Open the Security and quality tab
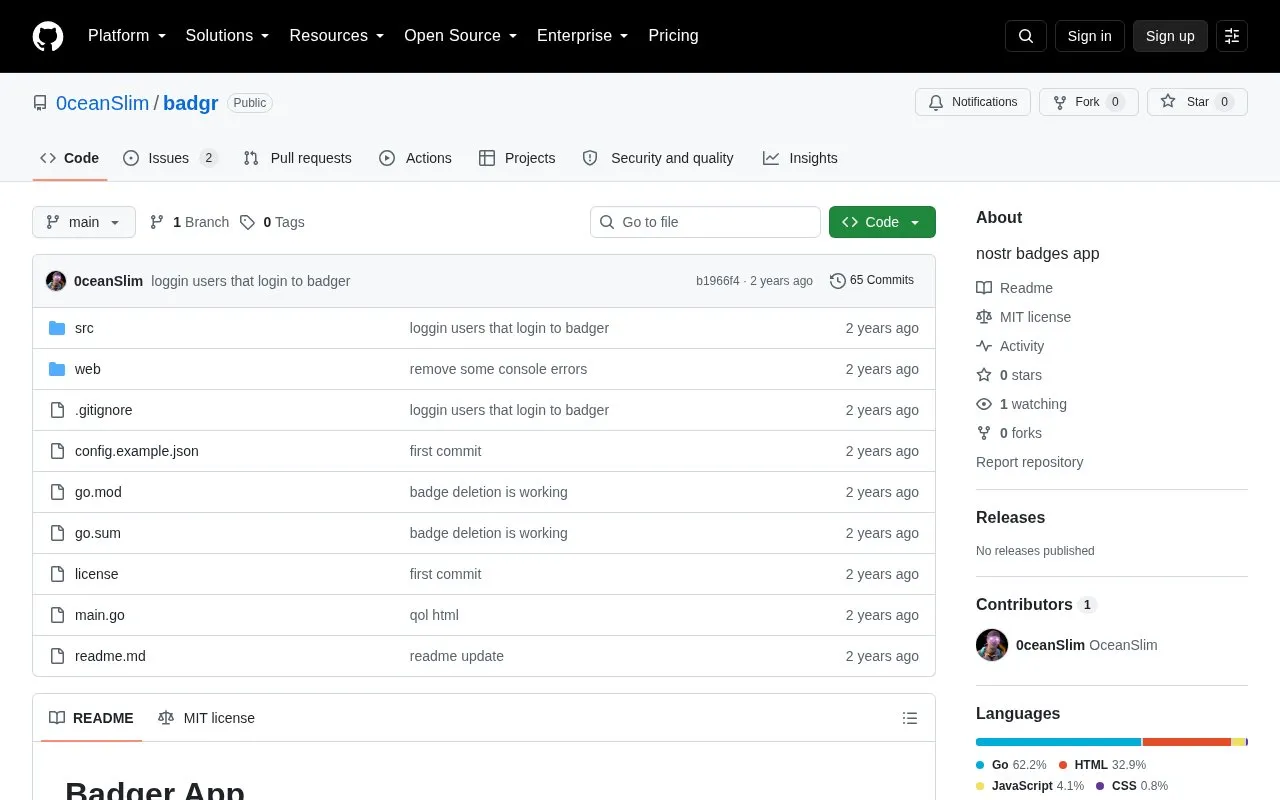The height and width of the screenshot is (800, 1280). 659,158
